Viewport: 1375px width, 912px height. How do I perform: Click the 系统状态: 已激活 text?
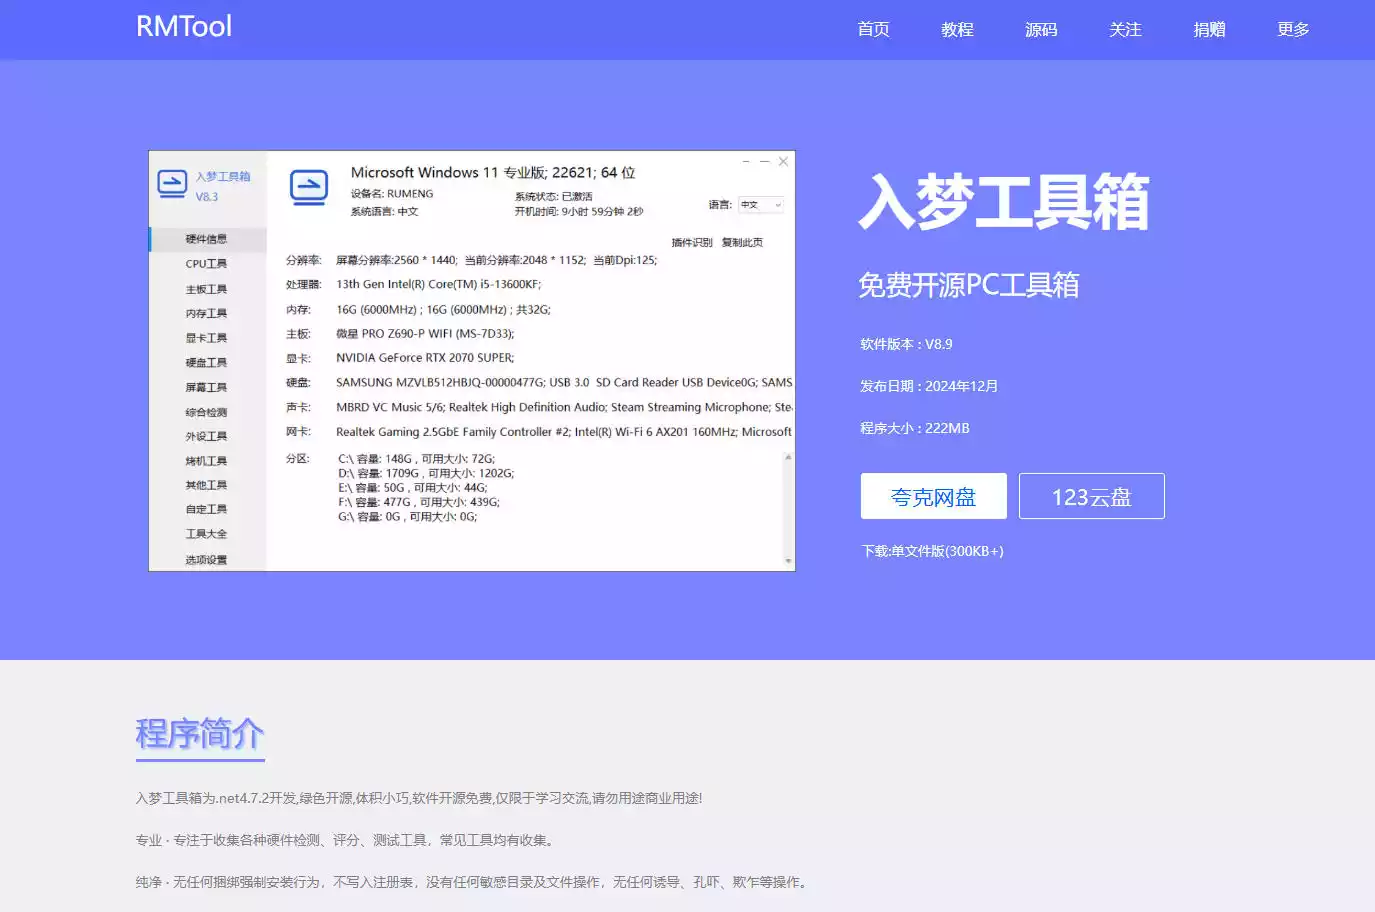click(553, 197)
